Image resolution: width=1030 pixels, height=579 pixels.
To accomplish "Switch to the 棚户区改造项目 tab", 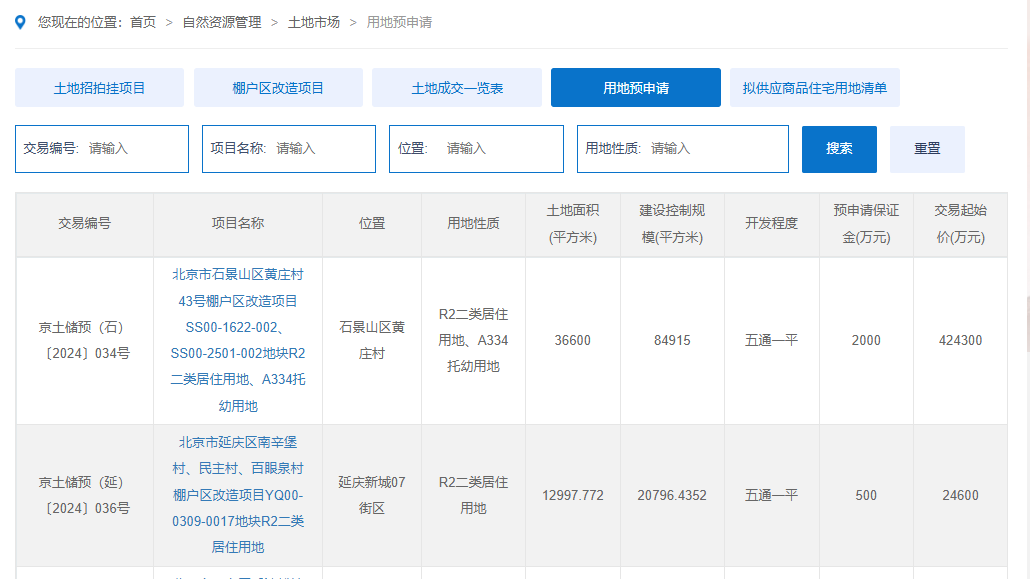I will [x=280, y=87].
